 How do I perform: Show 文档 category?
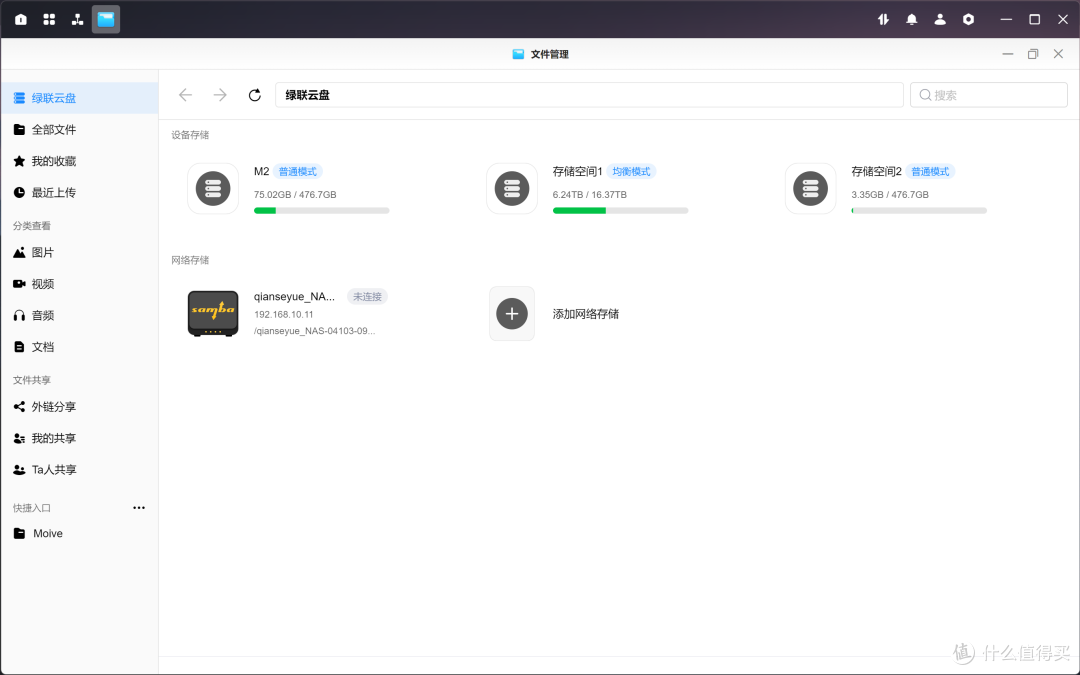click(x=79, y=347)
